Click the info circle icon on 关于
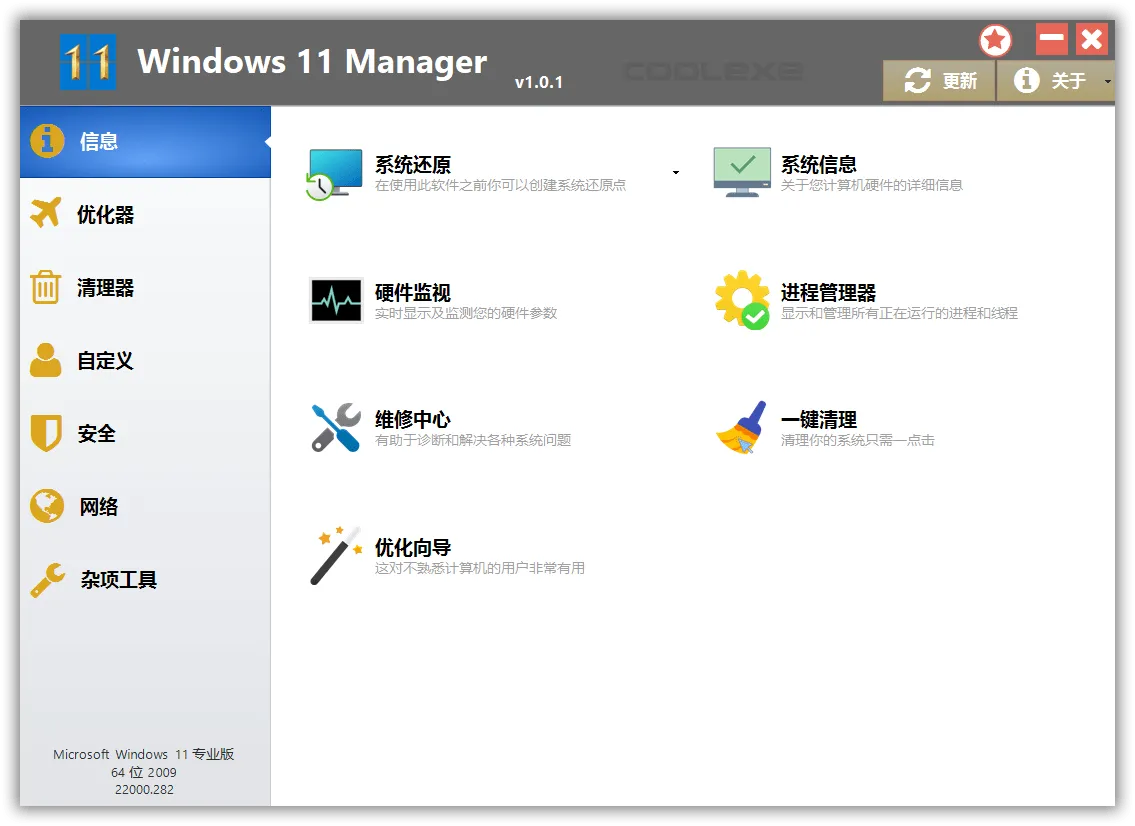 pyautogui.click(x=1026, y=80)
